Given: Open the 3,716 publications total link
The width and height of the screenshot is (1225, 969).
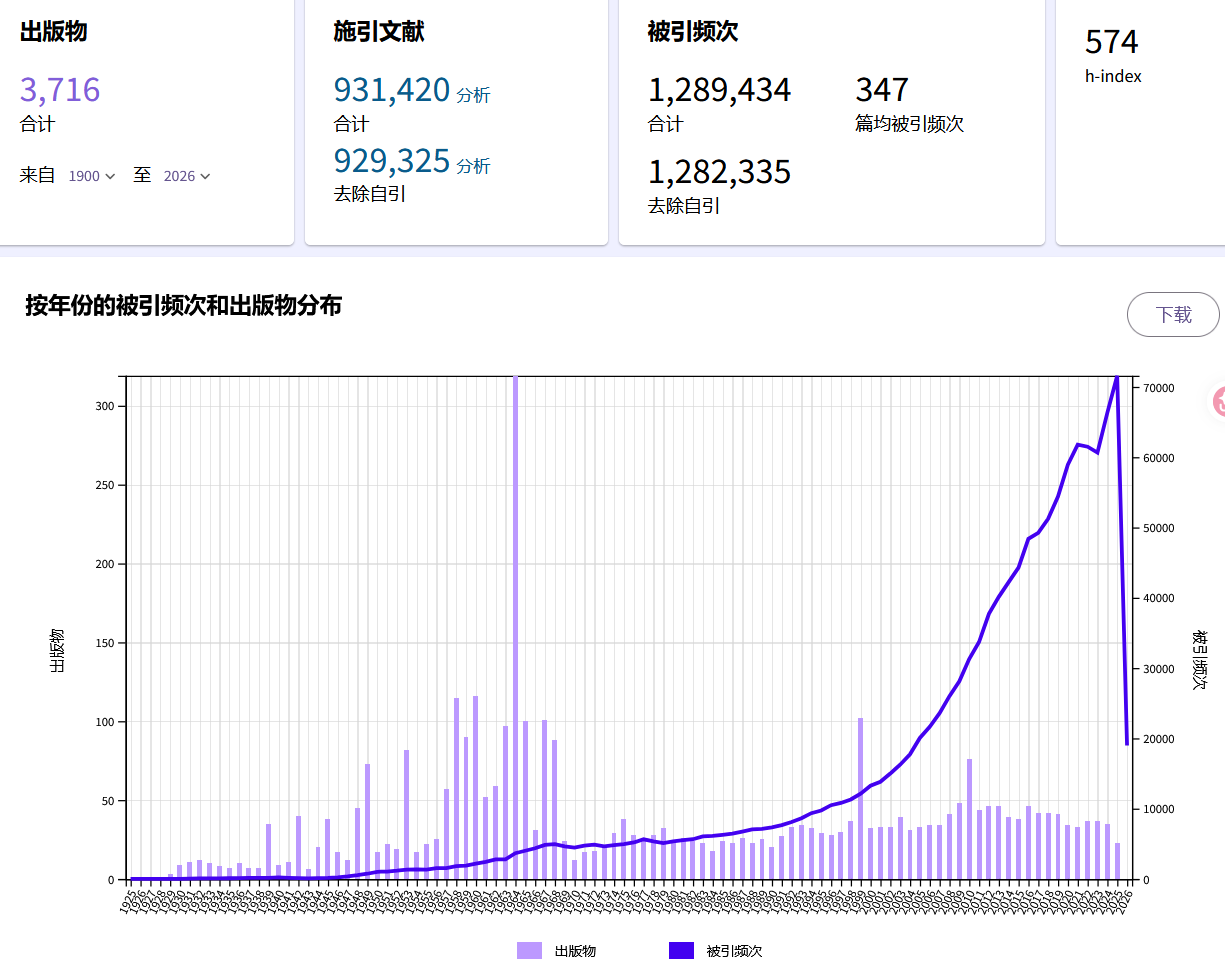Looking at the screenshot, I should click(60, 90).
